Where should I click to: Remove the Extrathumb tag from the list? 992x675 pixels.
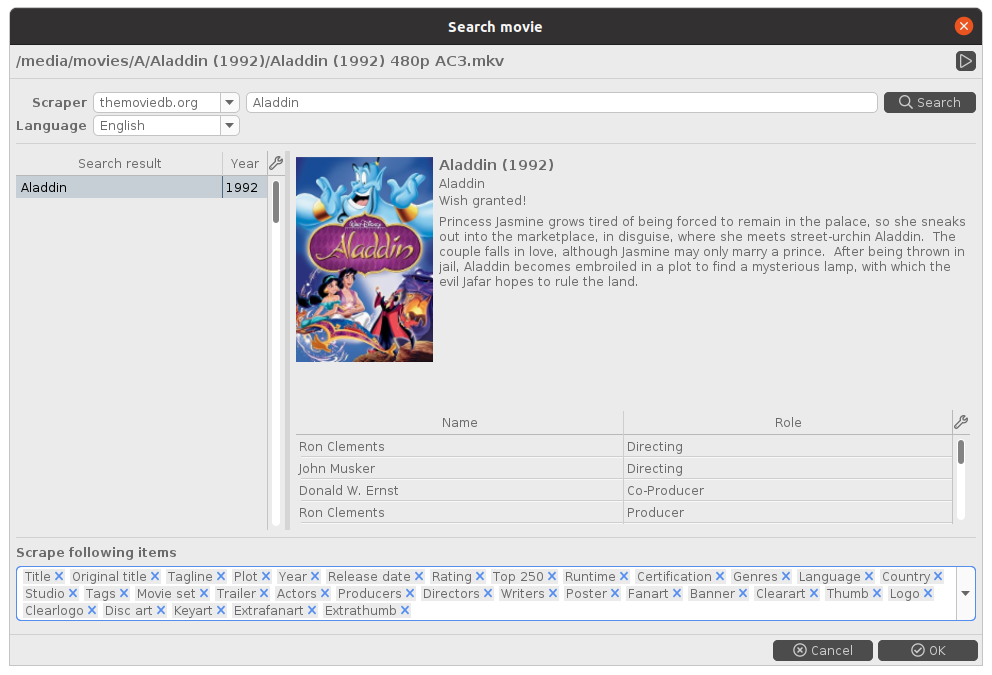tap(405, 611)
